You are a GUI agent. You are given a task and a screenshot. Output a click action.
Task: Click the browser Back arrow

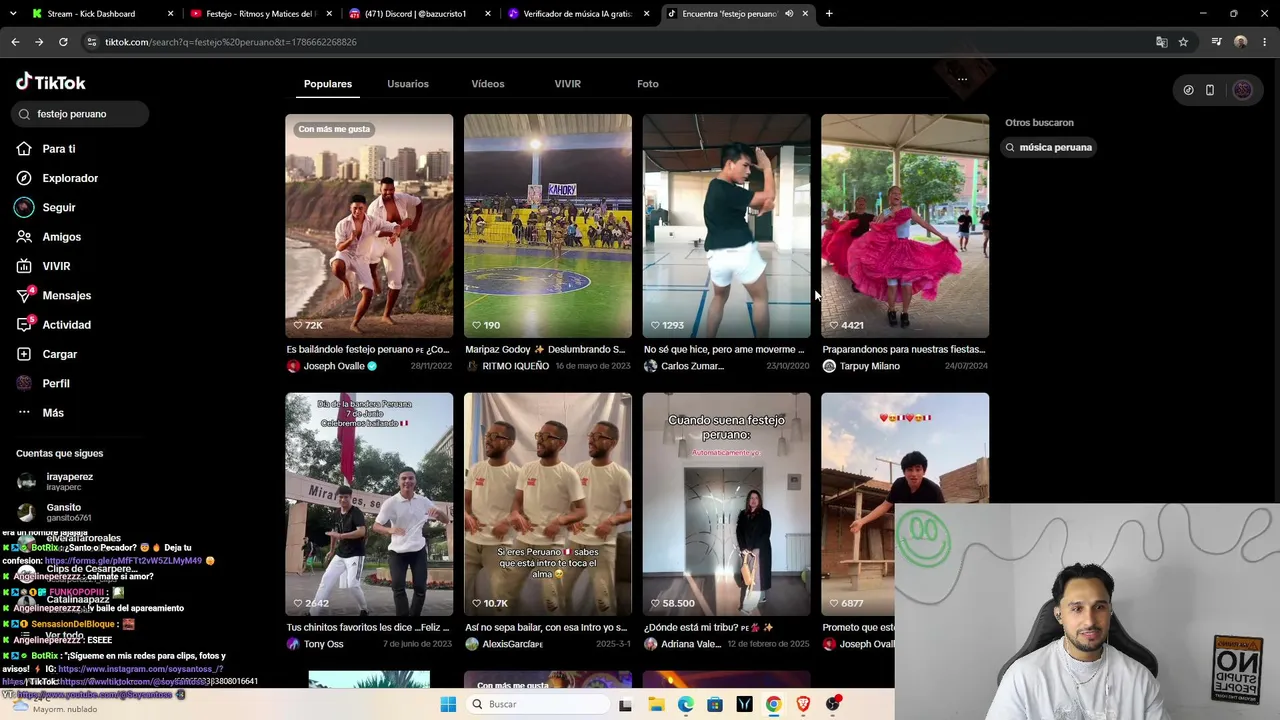[15, 42]
